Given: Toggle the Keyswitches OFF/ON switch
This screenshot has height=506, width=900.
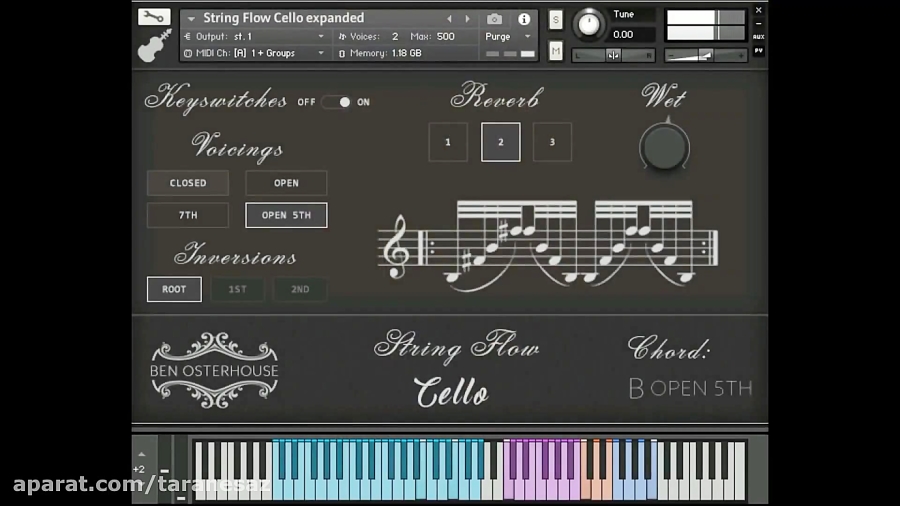Looking at the screenshot, I should click(x=336, y=102).
